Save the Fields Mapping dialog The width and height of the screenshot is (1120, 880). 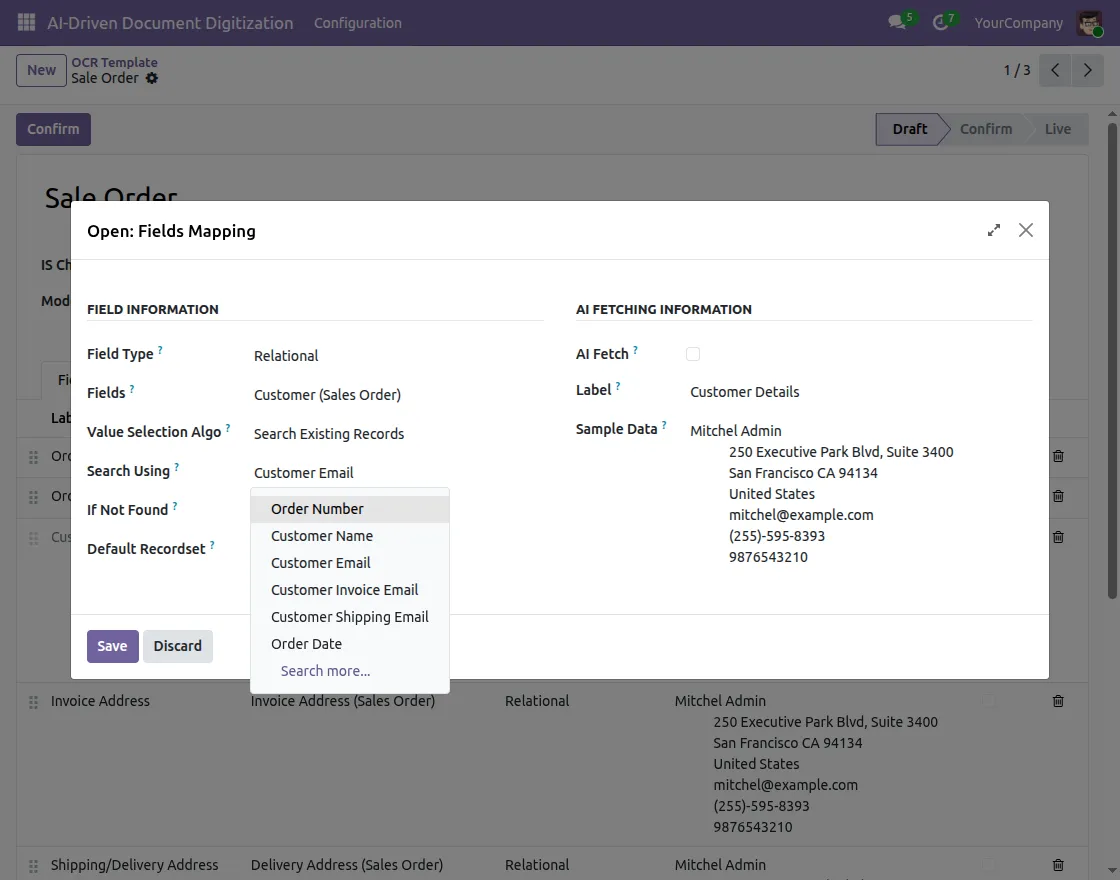[x=112, y=646]
